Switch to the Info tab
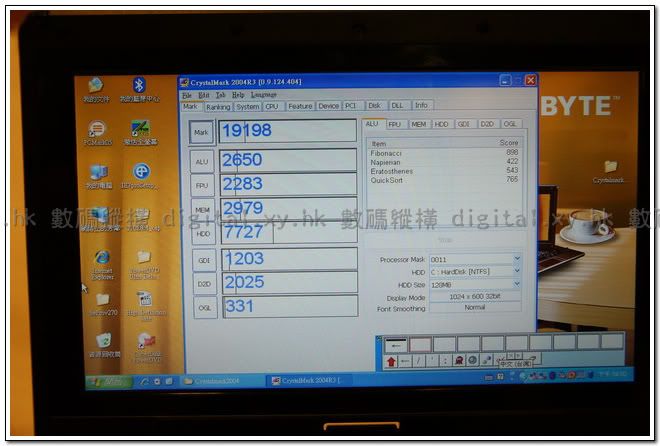660x446 pixels. [422, 105]
